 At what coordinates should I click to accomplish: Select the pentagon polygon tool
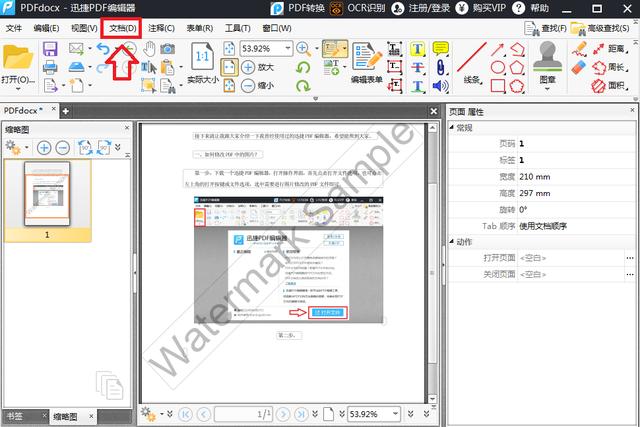click(x=517, y=67)
